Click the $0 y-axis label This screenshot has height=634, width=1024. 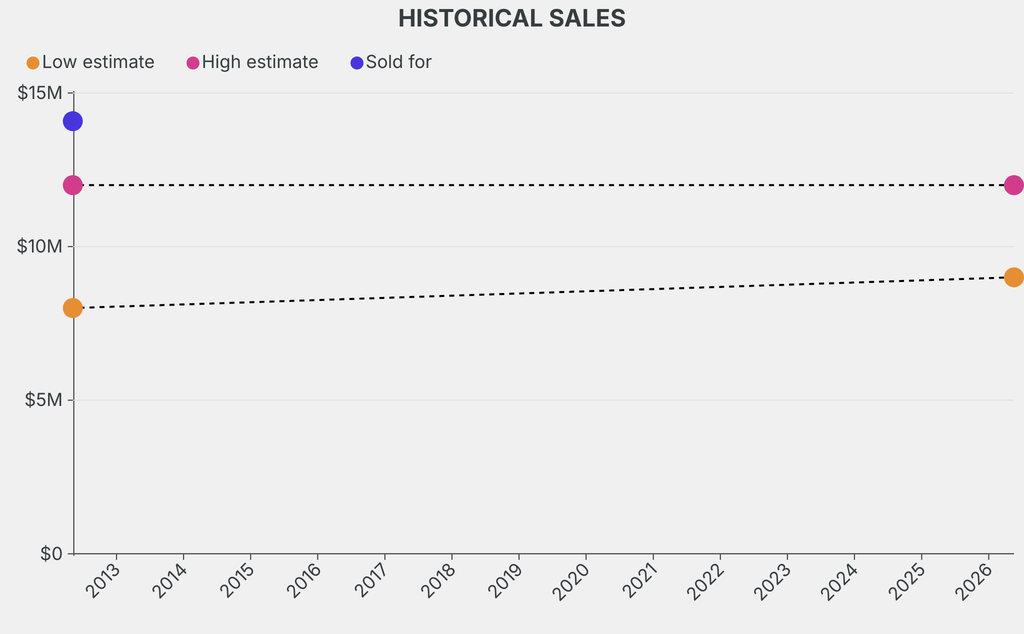click(51, 554)
